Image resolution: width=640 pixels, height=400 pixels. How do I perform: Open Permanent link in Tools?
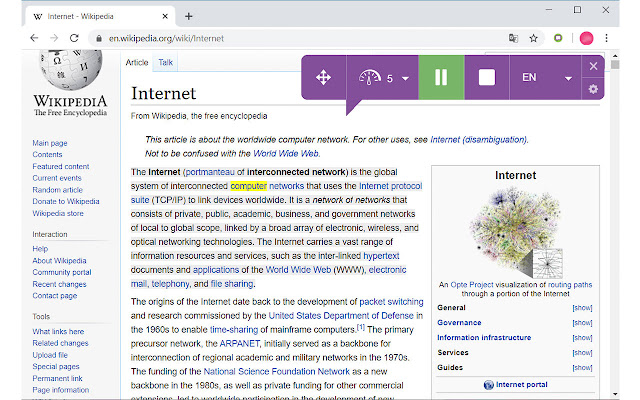(x=58, y=378)
